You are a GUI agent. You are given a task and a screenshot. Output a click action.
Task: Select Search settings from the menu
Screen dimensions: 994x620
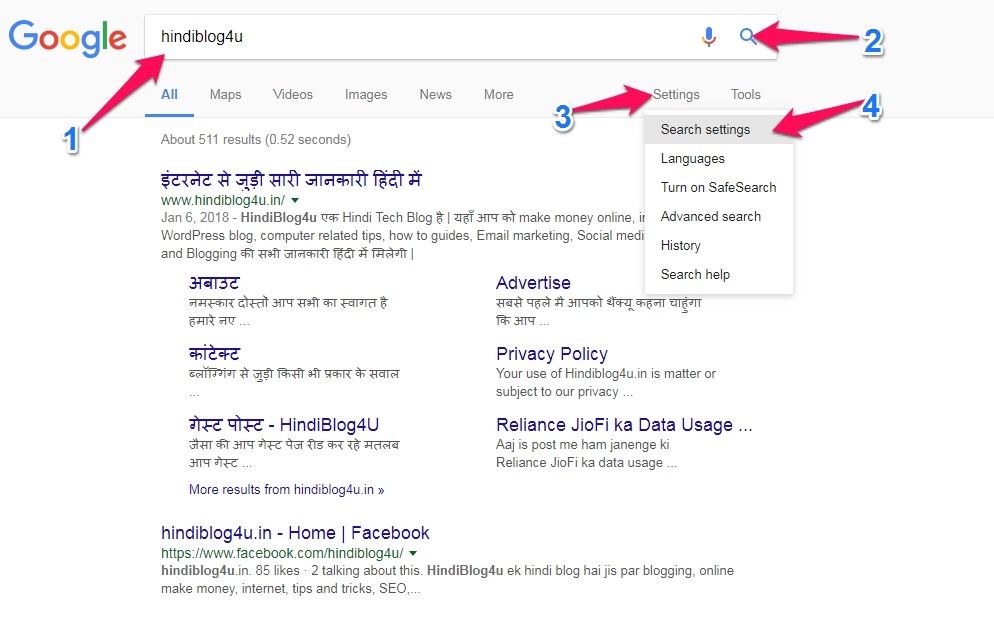(706, 129)
